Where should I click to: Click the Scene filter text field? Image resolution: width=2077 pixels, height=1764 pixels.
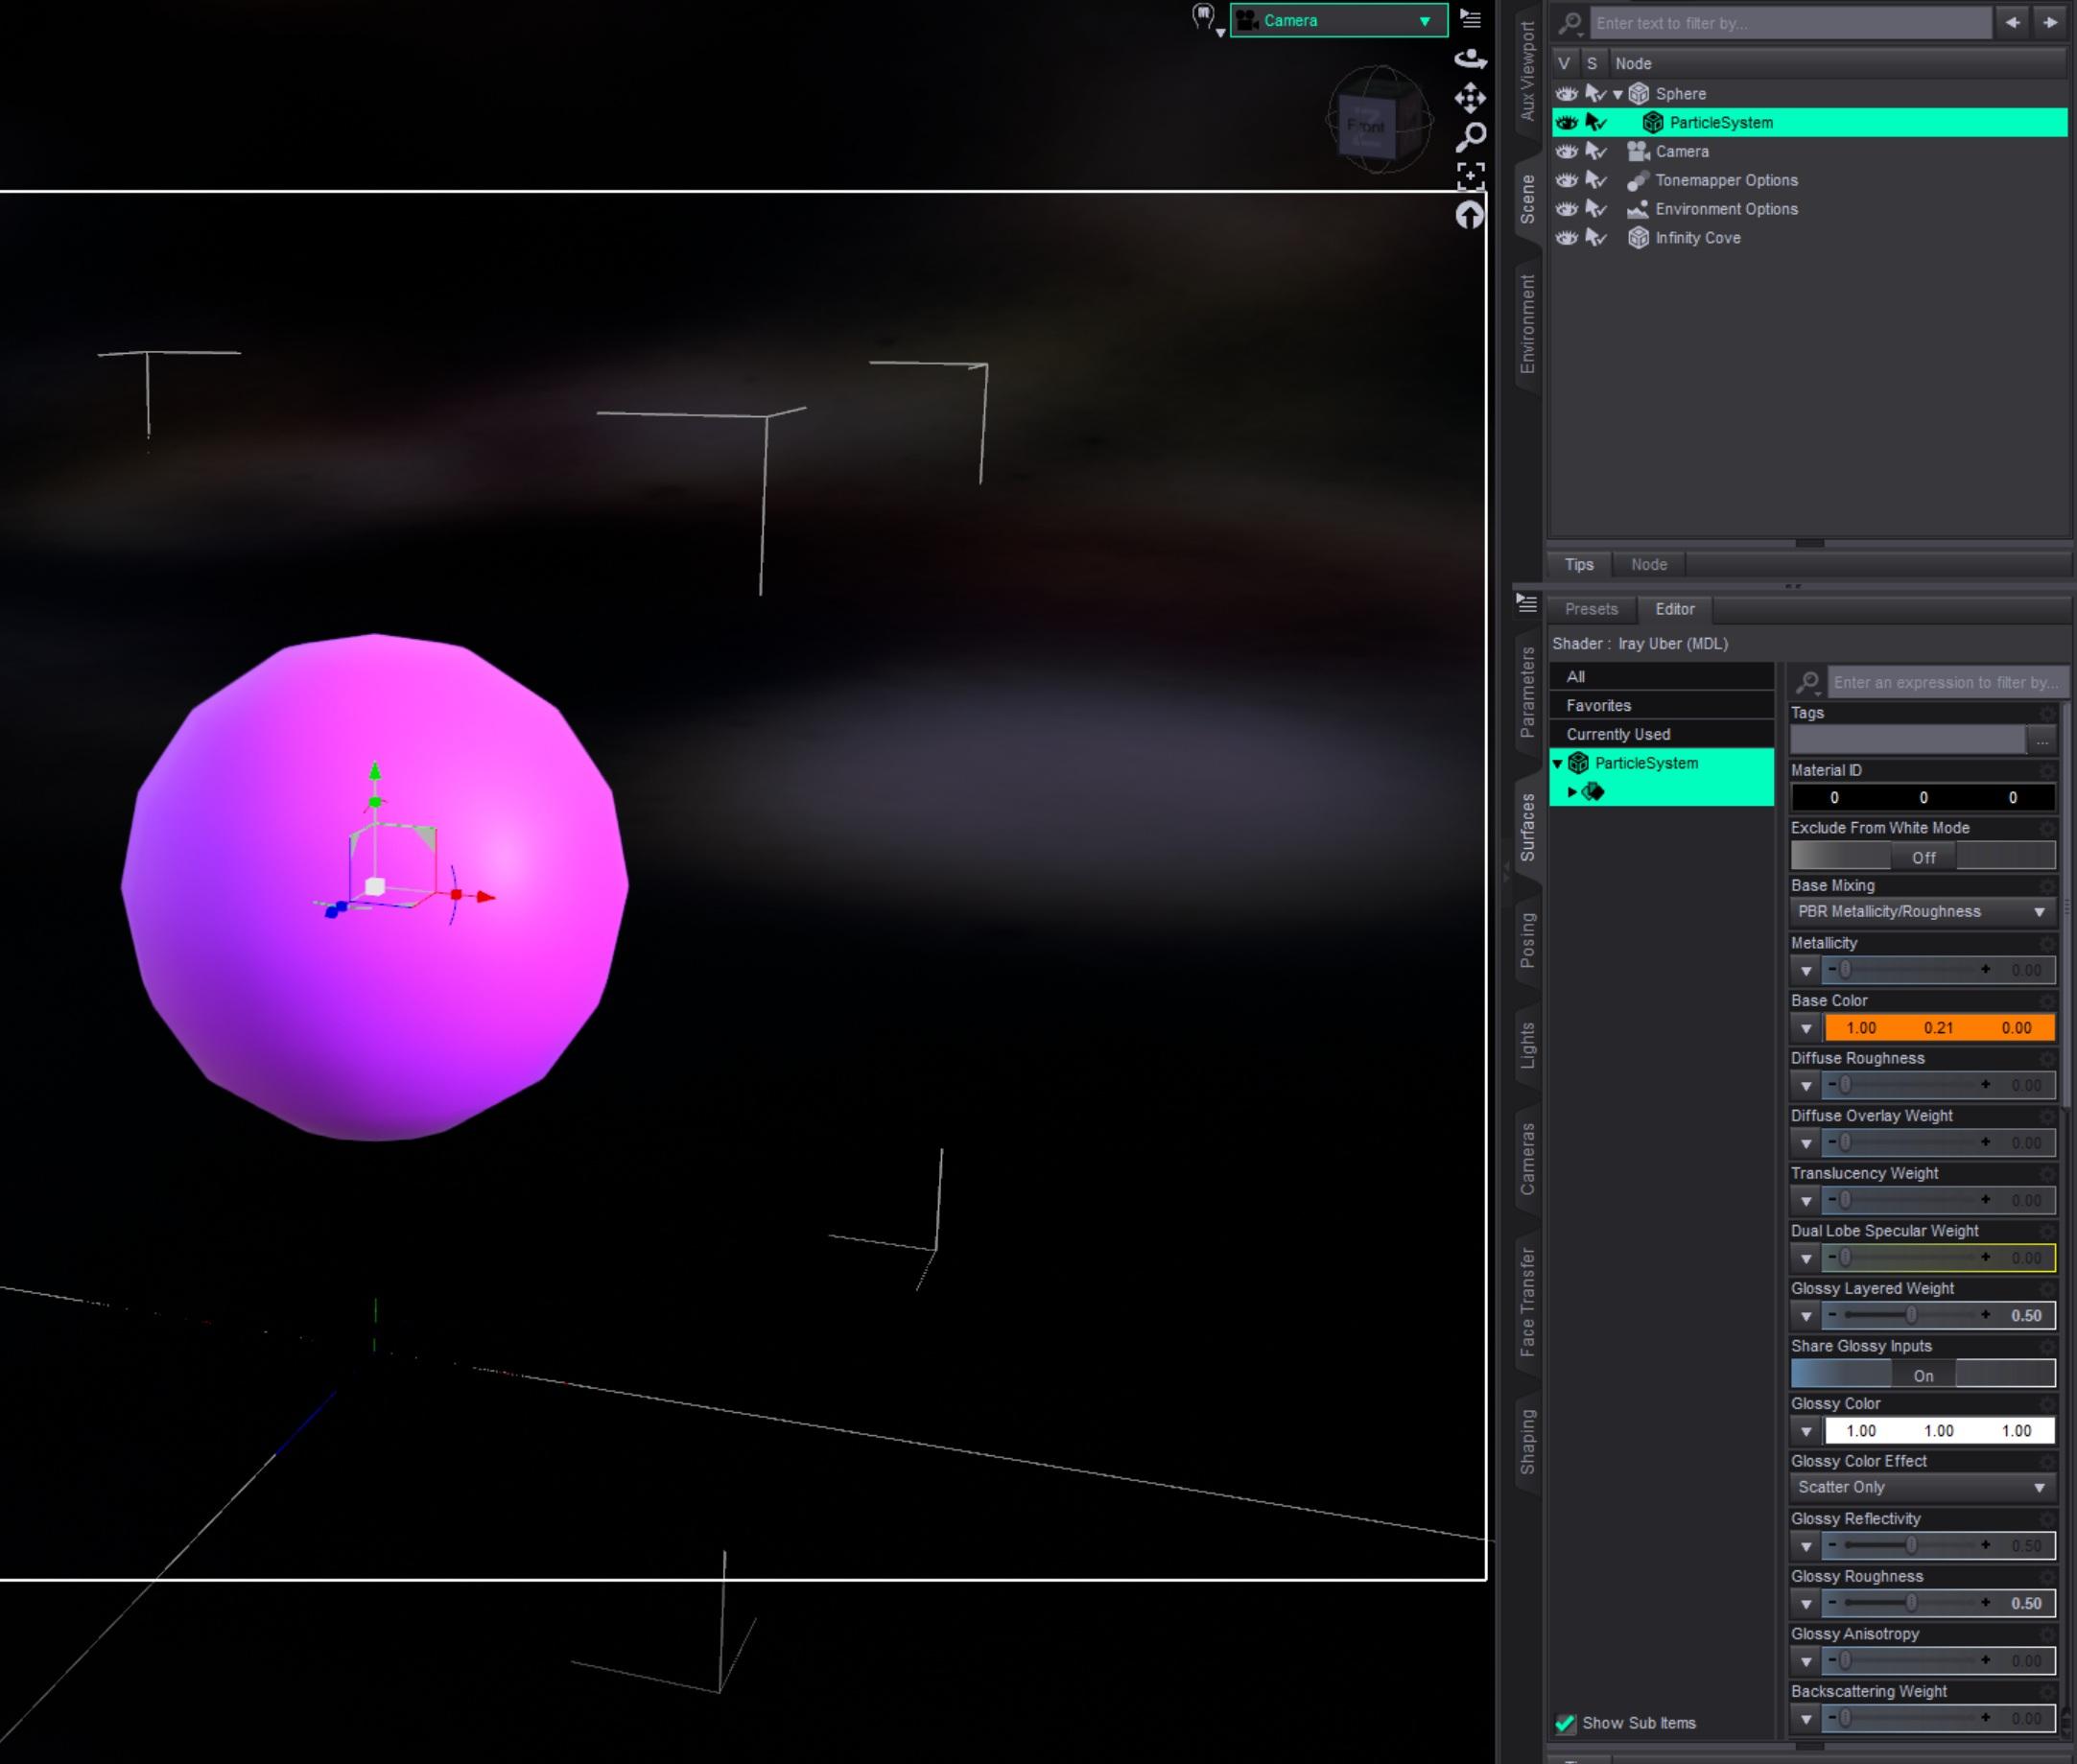click(x=1788, y=23)
